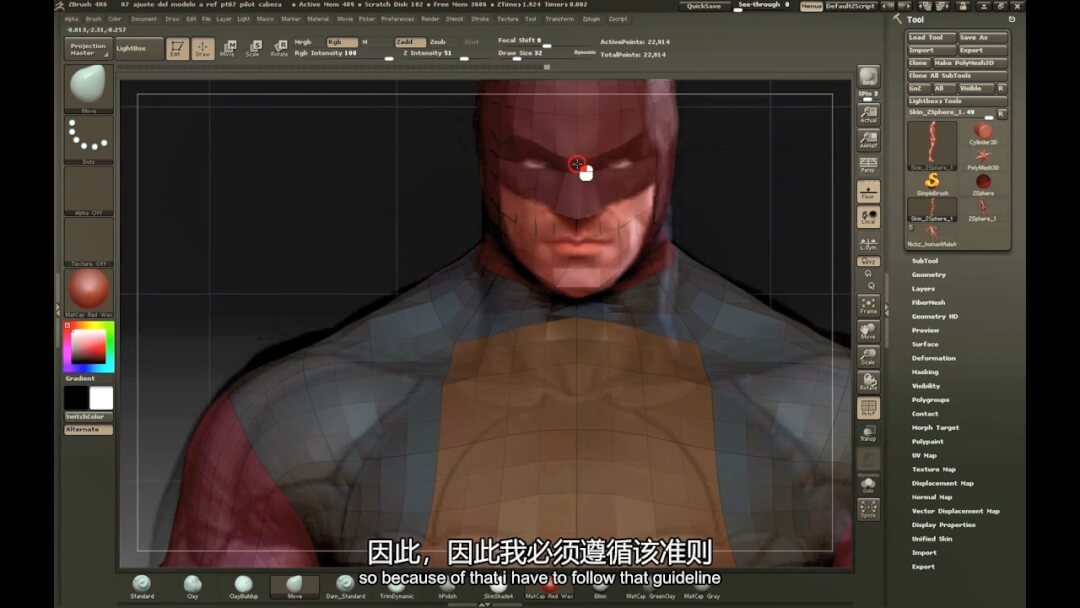Open the Texture Off selector
1080x608 pixels.
point(89,242)
